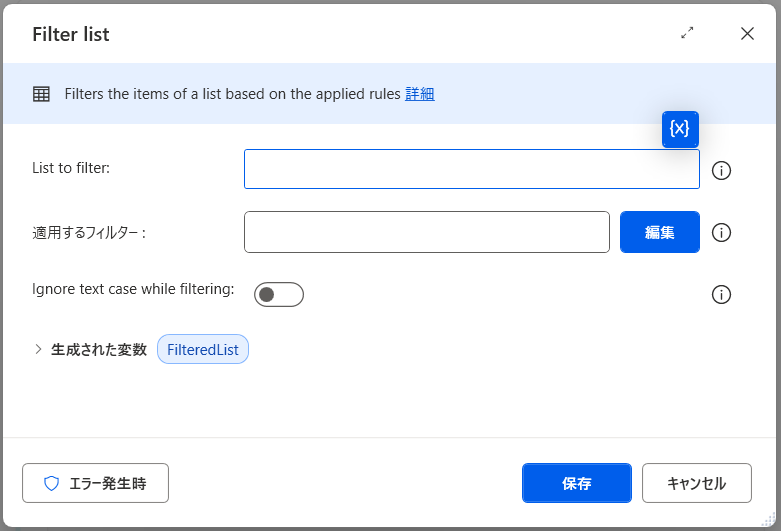Toggle Ignore text case while filtering
Screen dimensions: 781x531
pos(279,294)
